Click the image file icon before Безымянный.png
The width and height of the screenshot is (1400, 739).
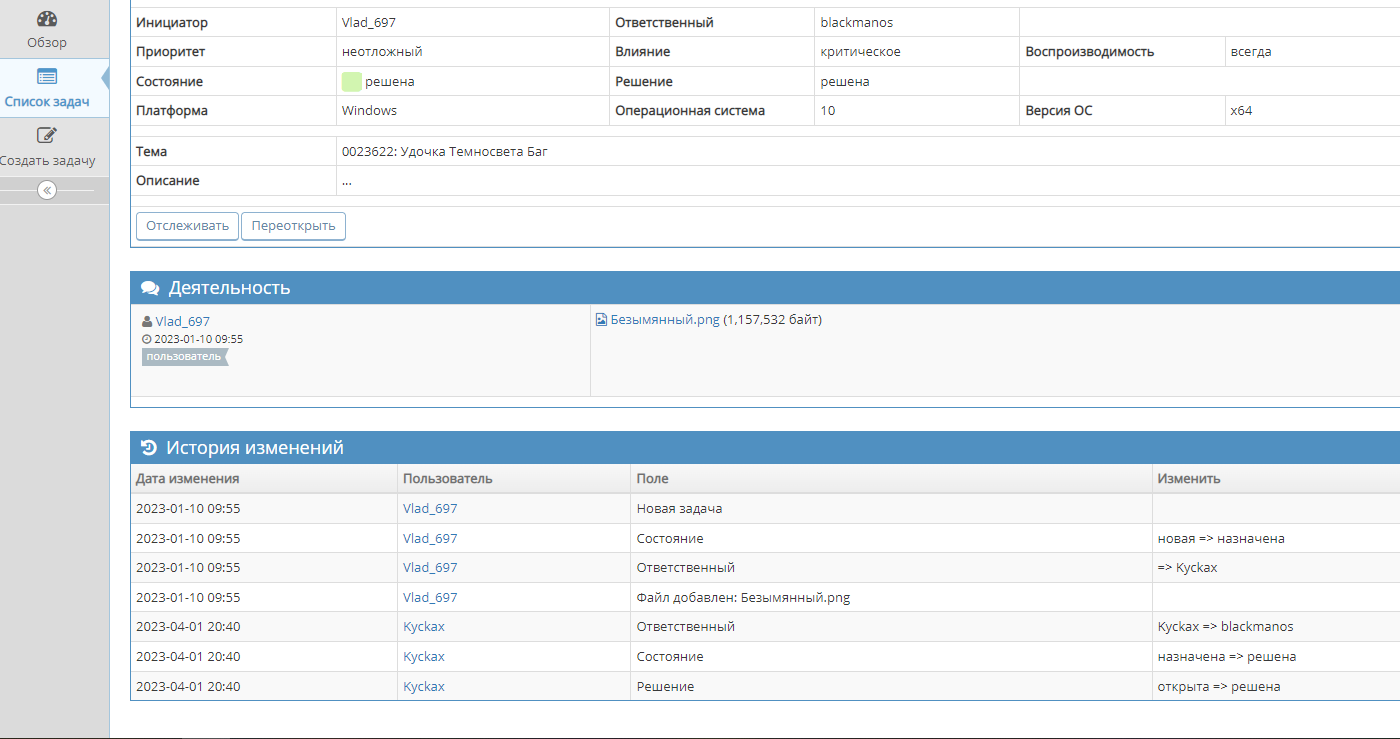tap(601, 320)
